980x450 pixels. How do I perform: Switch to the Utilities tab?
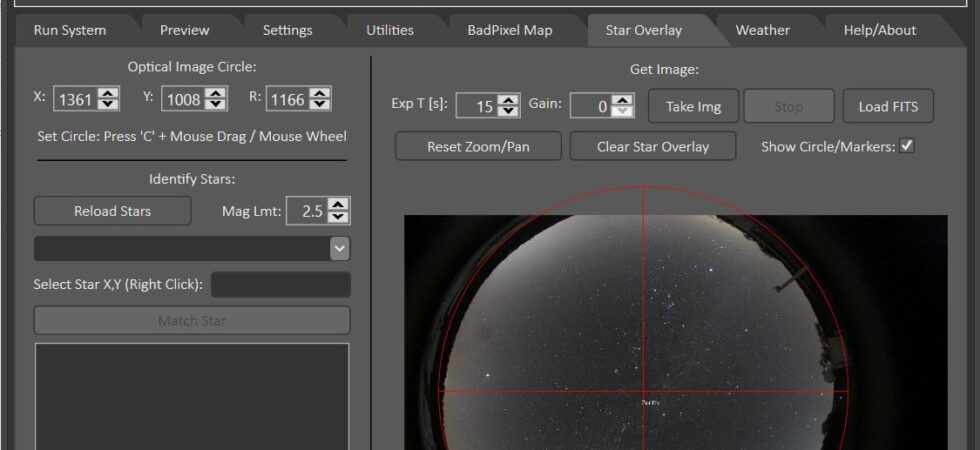click(x=390, y=30)
